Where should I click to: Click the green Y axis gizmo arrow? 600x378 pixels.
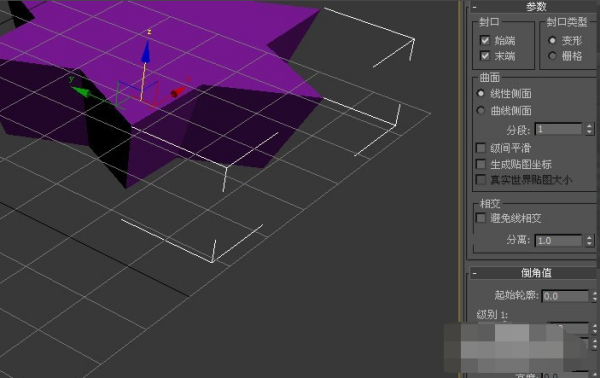click(82, 92)
